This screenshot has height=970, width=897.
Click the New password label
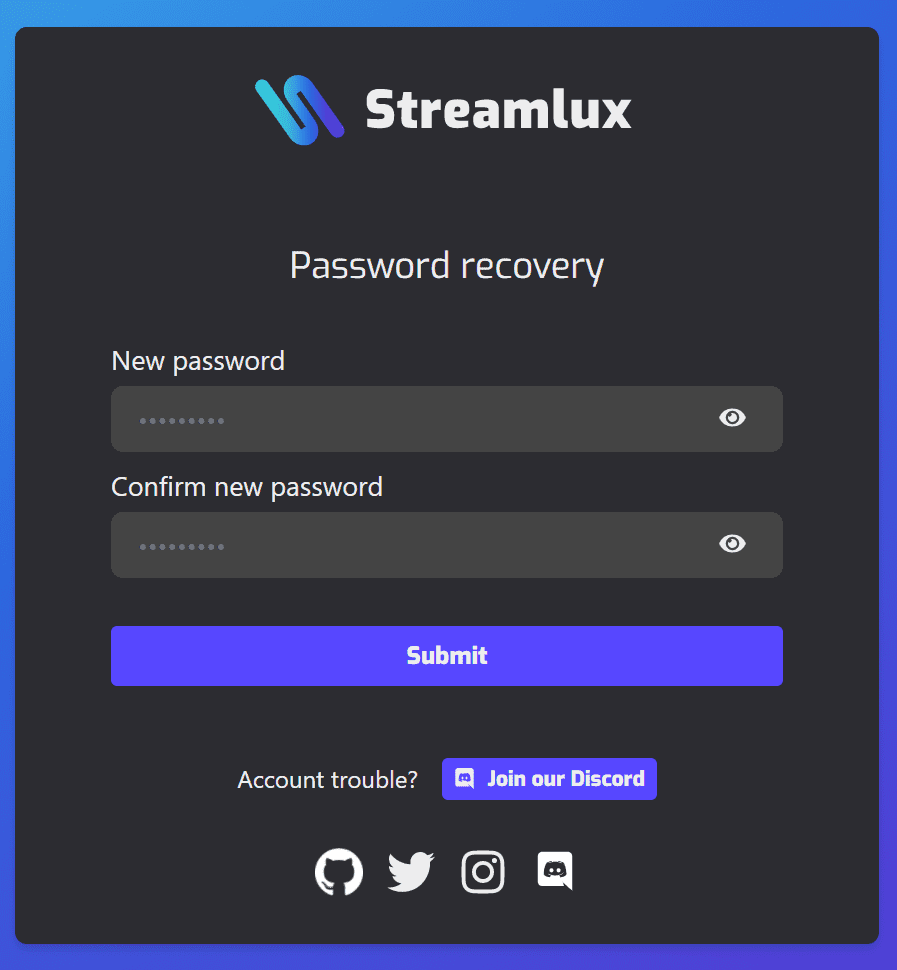click(198, 361)
